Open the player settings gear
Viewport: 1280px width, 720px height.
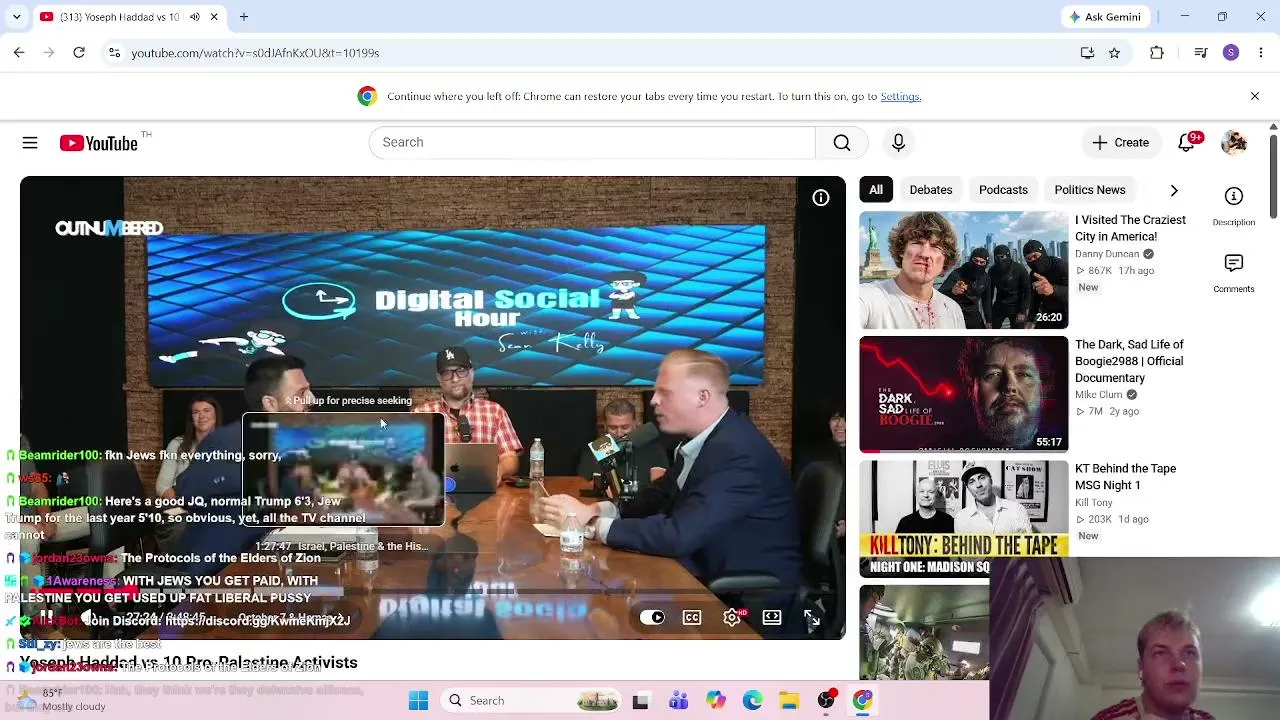[x=732, y=618]
